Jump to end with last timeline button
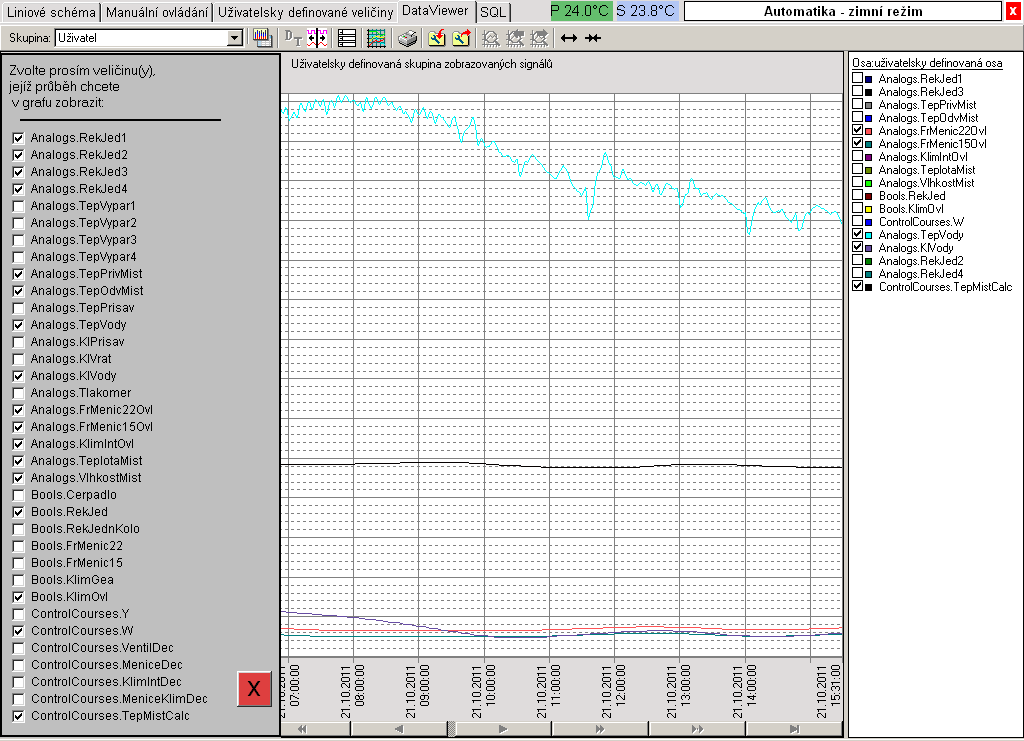The height and width of the screenshot is (741, 1024). pyautogui.click(x=794, y=729)
